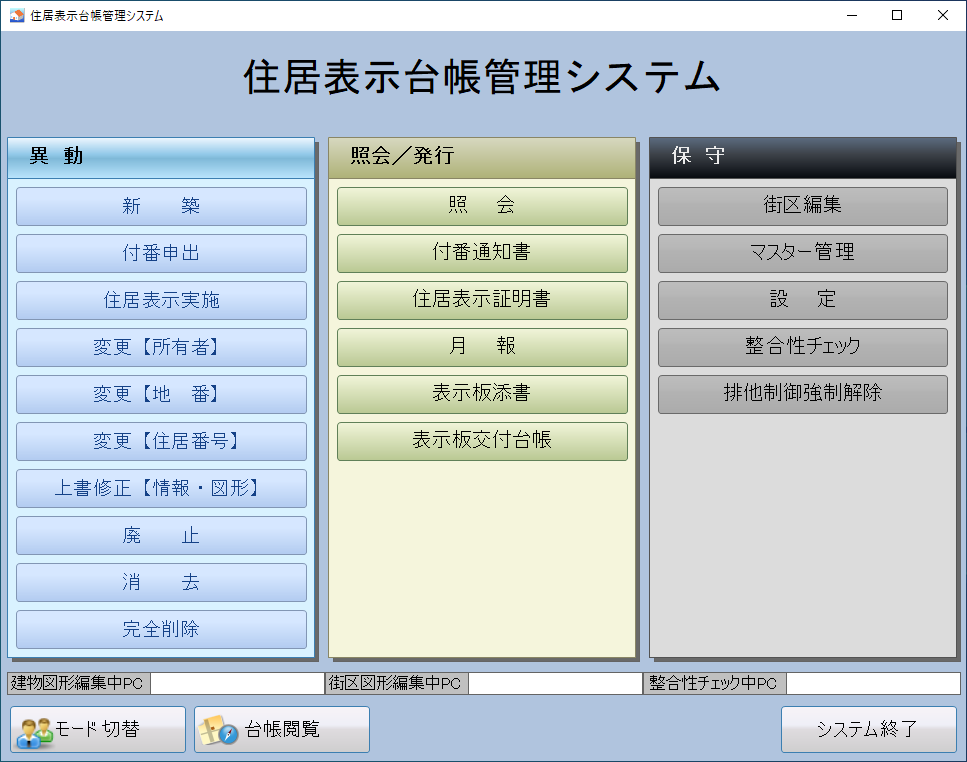967x762 pixels.
Task: Select 完全削除
Action: click(162, 629)
